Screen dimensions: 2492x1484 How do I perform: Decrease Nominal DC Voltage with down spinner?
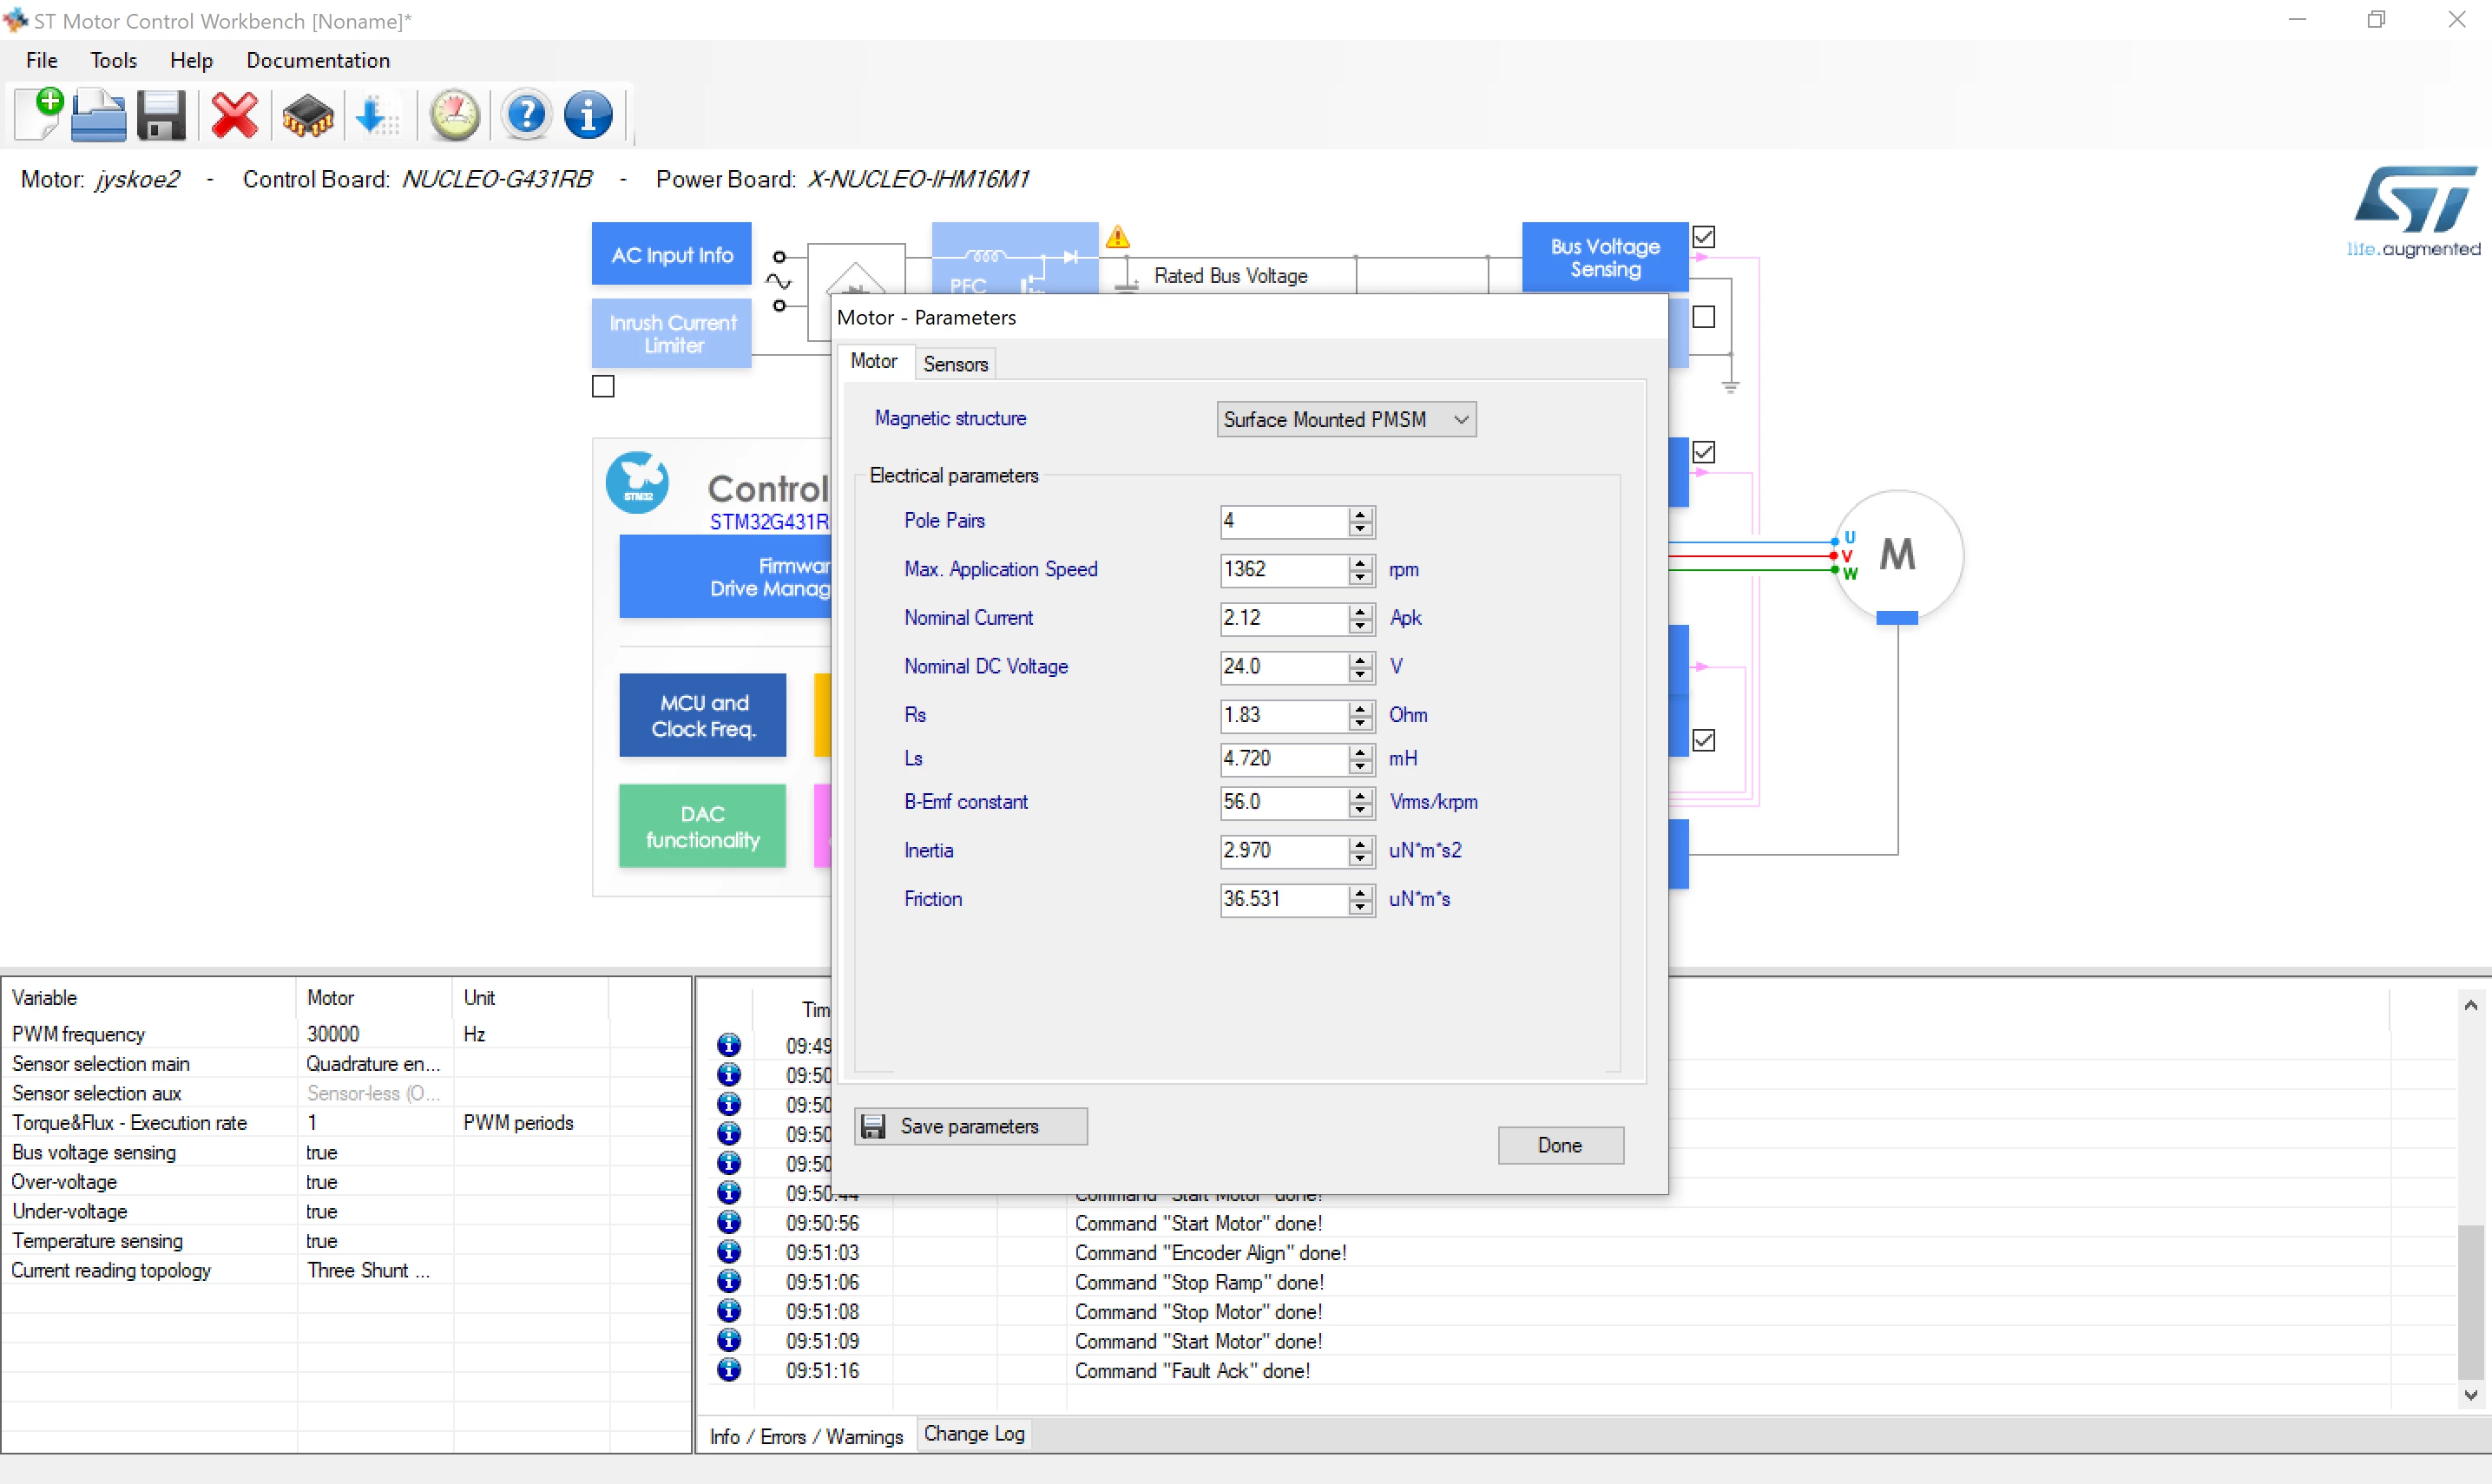click(x=1360, y=674)
